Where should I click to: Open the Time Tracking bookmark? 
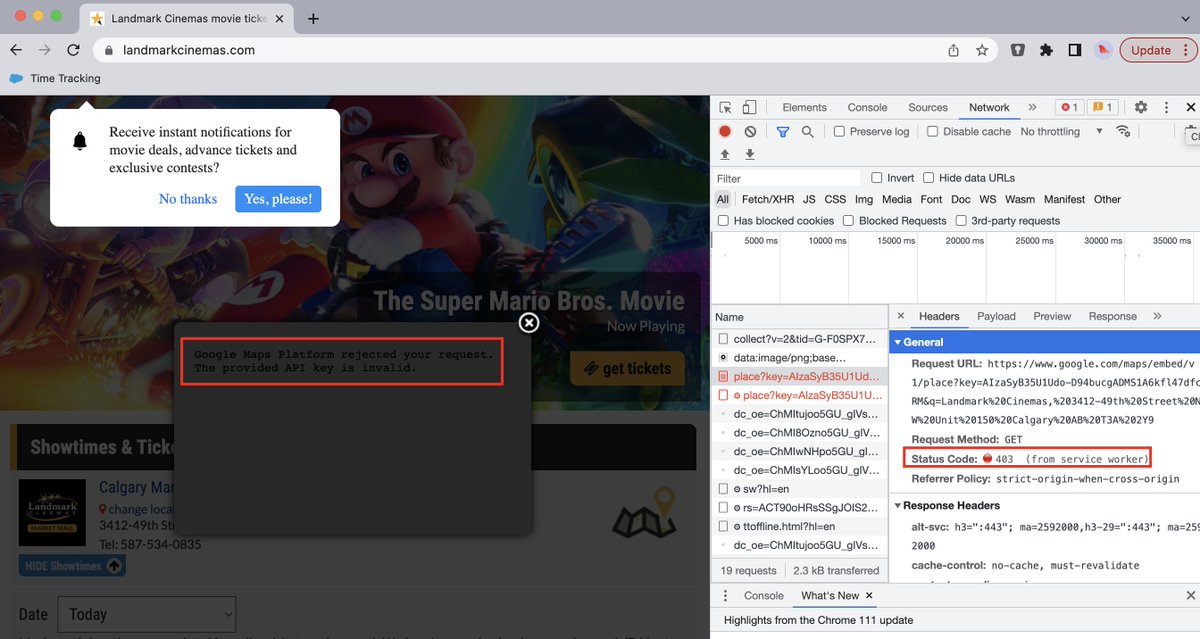pyautogui.click(x=55, y=78)
